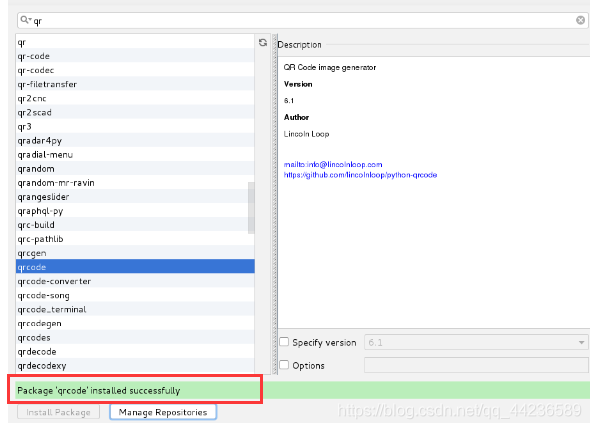Screen dimensions: 591x429
Task: Enable the Specify version checkbox
Action: click(x=284, y=342)
